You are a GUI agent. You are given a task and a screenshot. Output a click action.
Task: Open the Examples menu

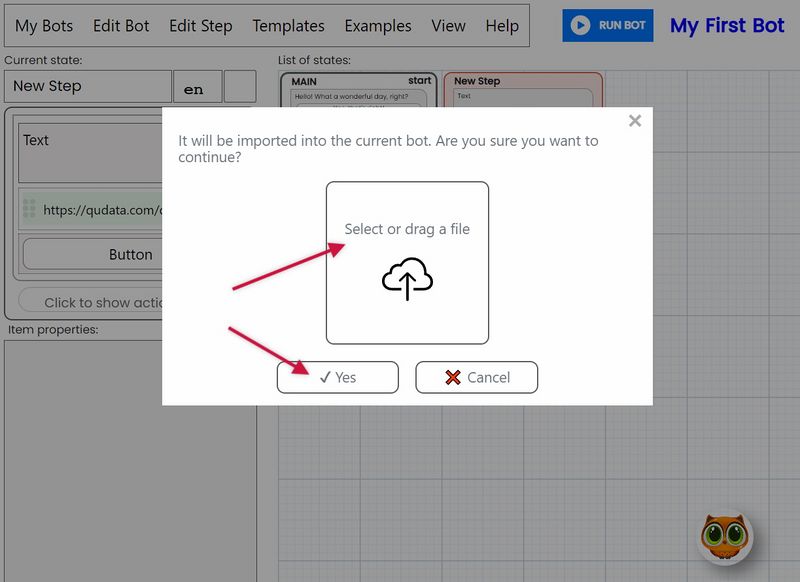(x=377, y=26)
